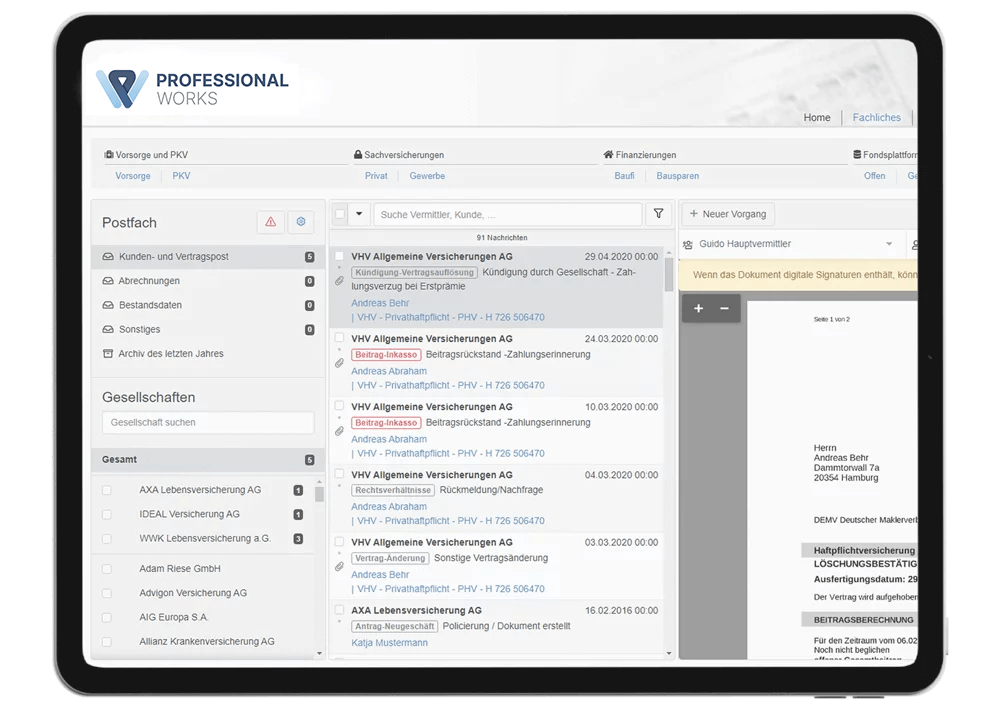Open the Baufi link

pos(624,176)
